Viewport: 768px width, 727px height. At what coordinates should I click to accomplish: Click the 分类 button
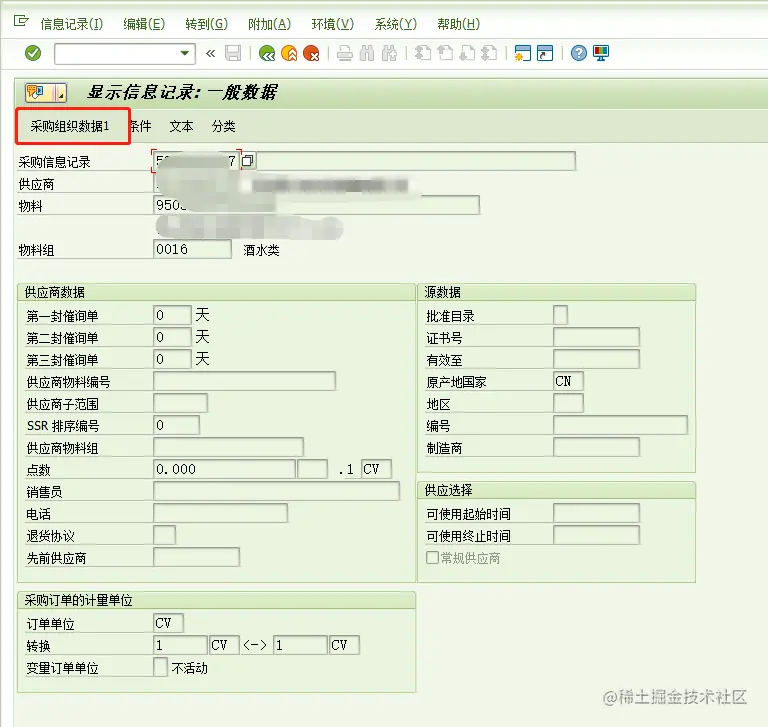(x=223, y=126)
